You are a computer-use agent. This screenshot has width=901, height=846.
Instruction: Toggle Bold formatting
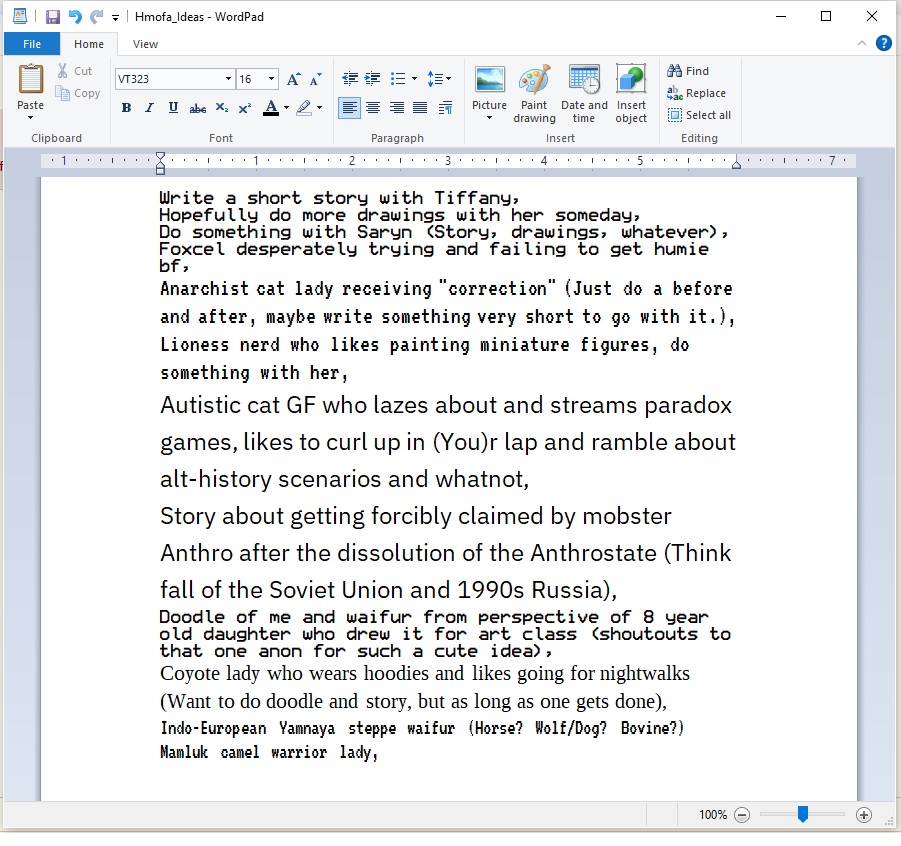(x=126, y=107)
